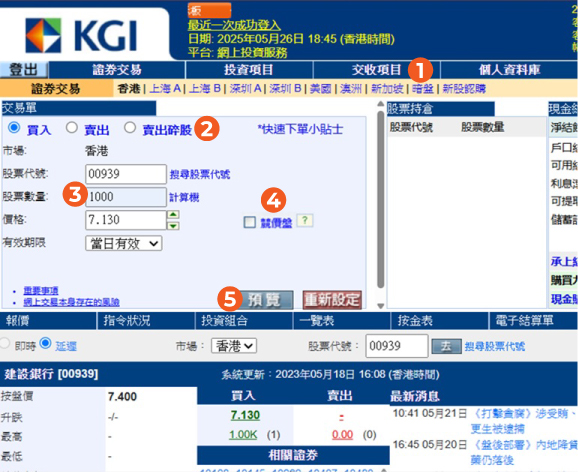The height and width of the screenshot is (472, 578).
Task: Select the 暗盤 market link
Action: [423, 88]
